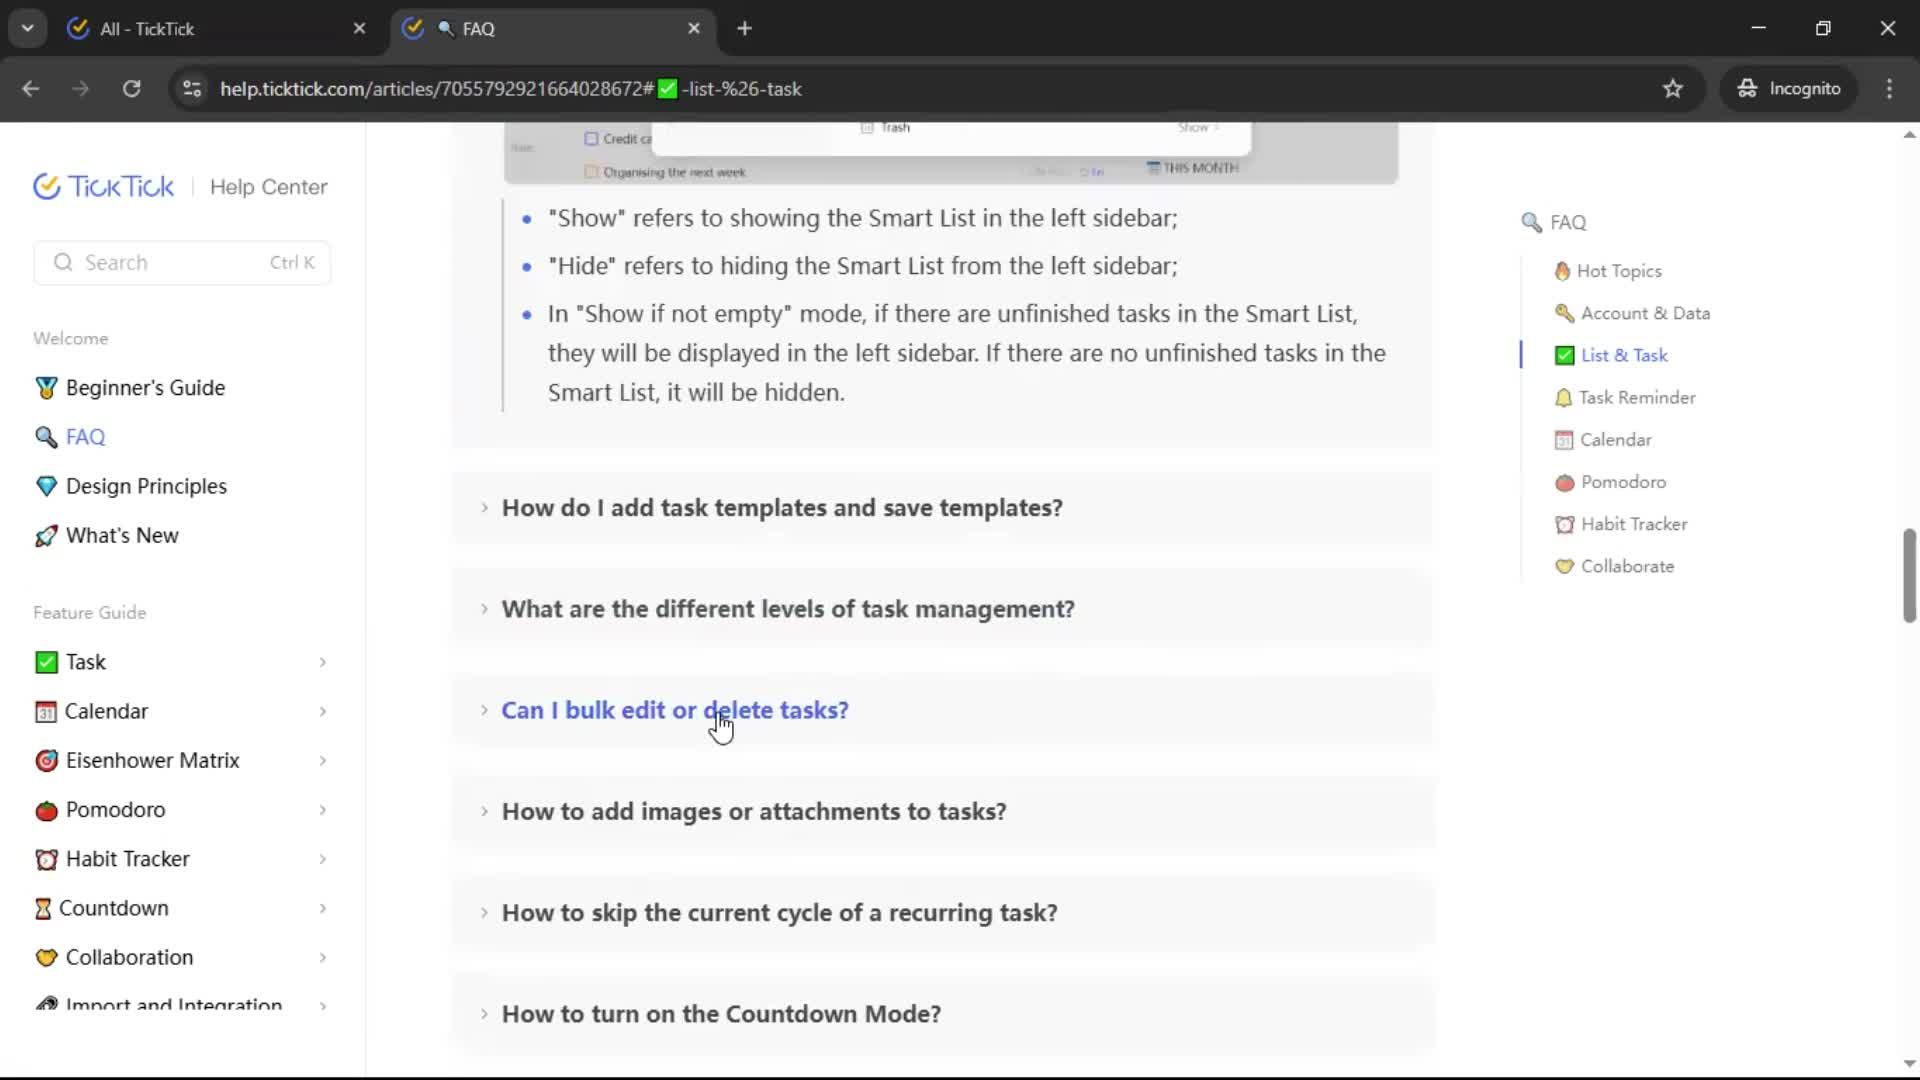Screen dimensions: 1920x1080
Task: Click the Pomodoro tomato icon in sidebar
Action: pos(46,810)
